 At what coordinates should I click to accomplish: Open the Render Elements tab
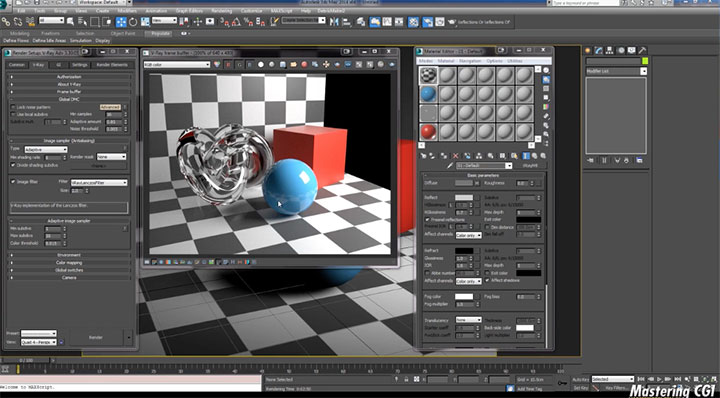112,65
